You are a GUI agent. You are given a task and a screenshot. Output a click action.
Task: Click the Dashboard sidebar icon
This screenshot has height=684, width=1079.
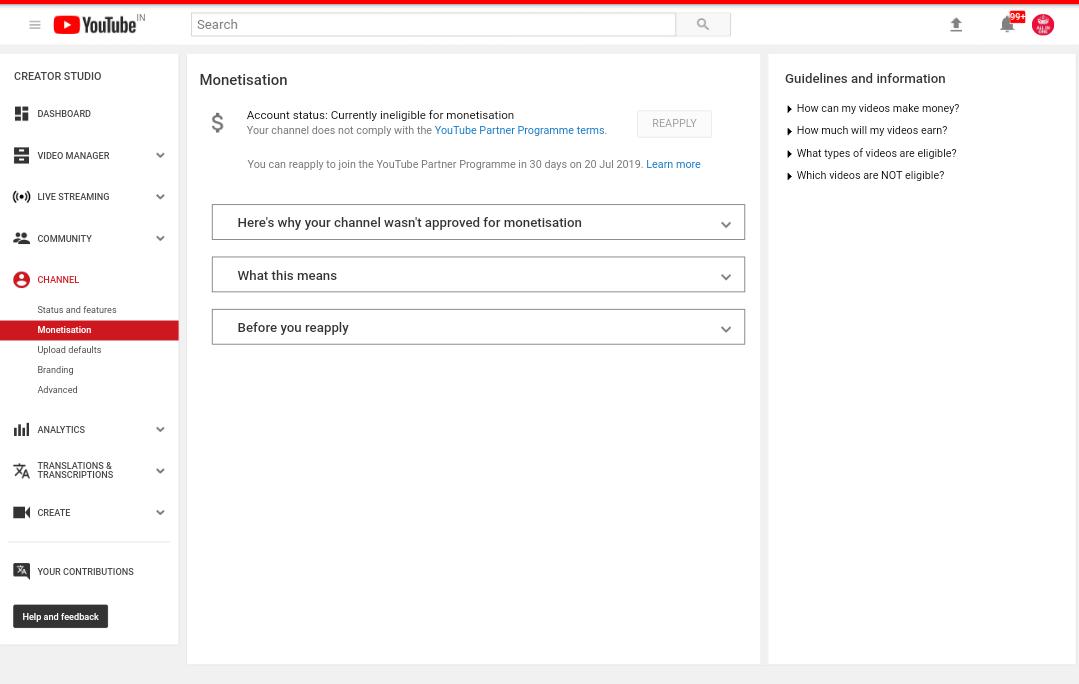21,114
